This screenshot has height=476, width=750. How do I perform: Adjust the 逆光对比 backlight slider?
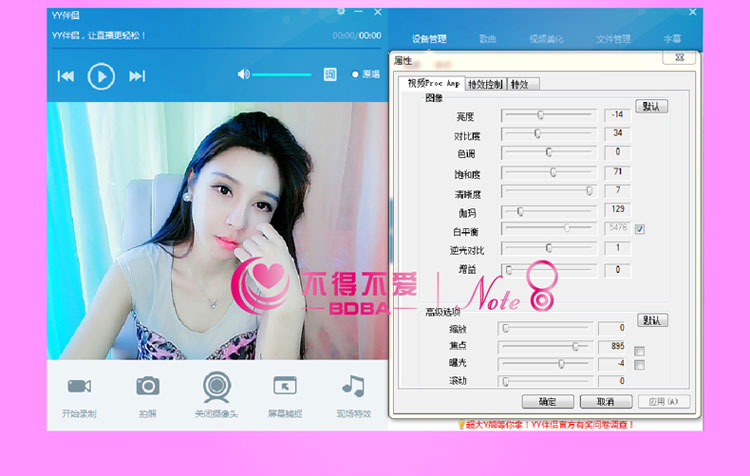click(x=549, y=248)
